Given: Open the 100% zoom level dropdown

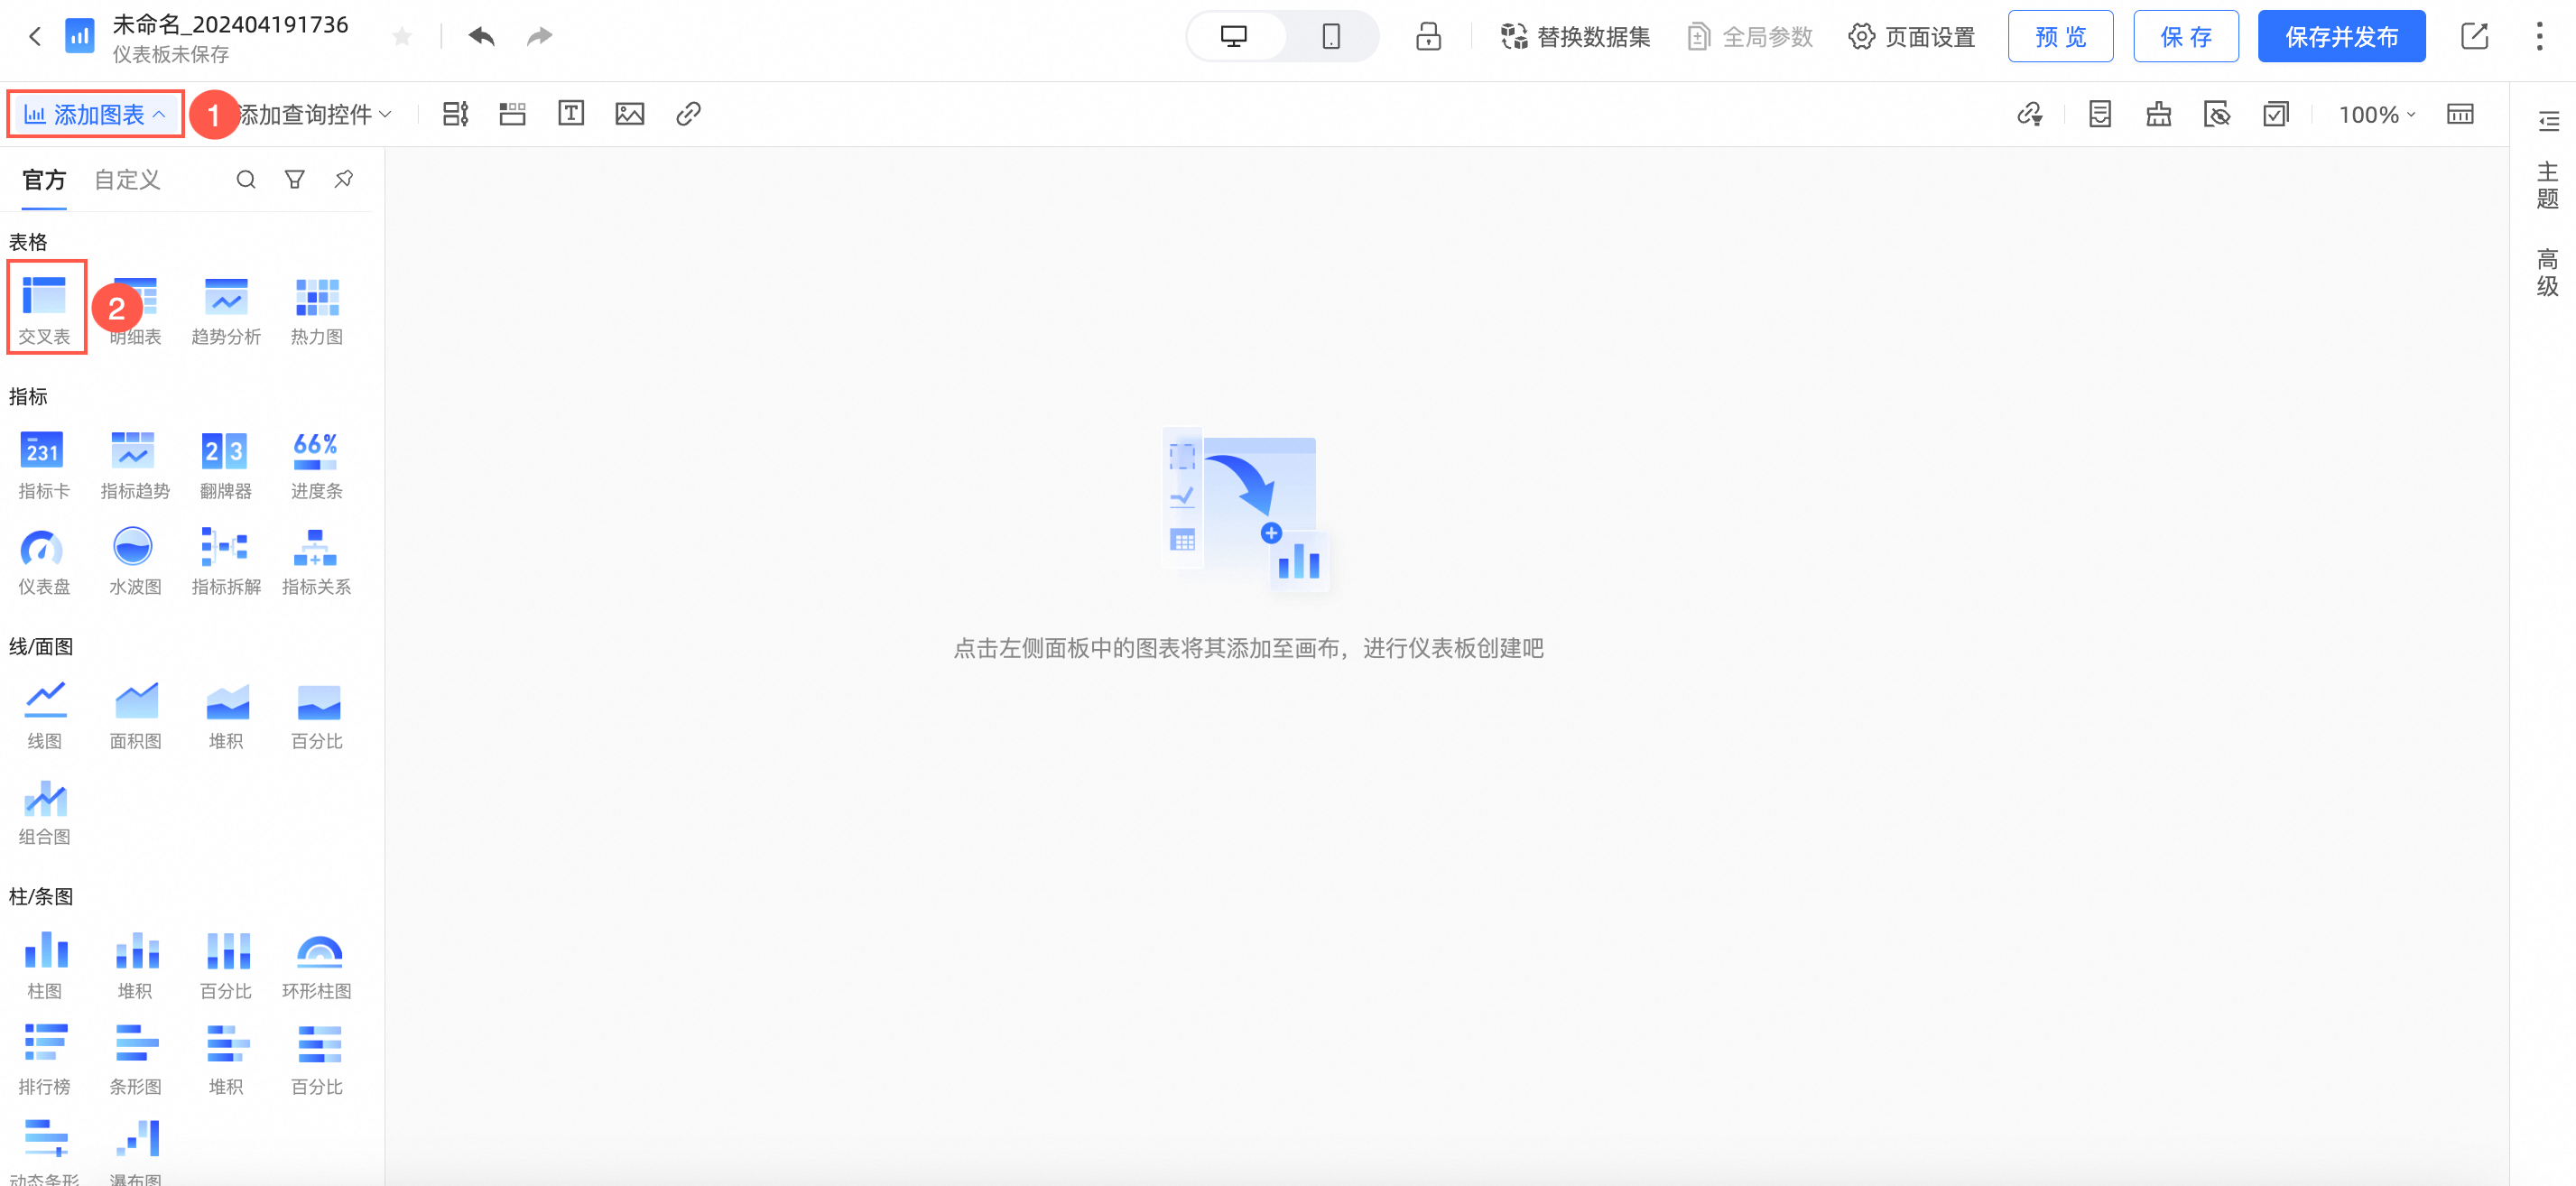Looking at the screenshot, I should (x=2375, y=114).
